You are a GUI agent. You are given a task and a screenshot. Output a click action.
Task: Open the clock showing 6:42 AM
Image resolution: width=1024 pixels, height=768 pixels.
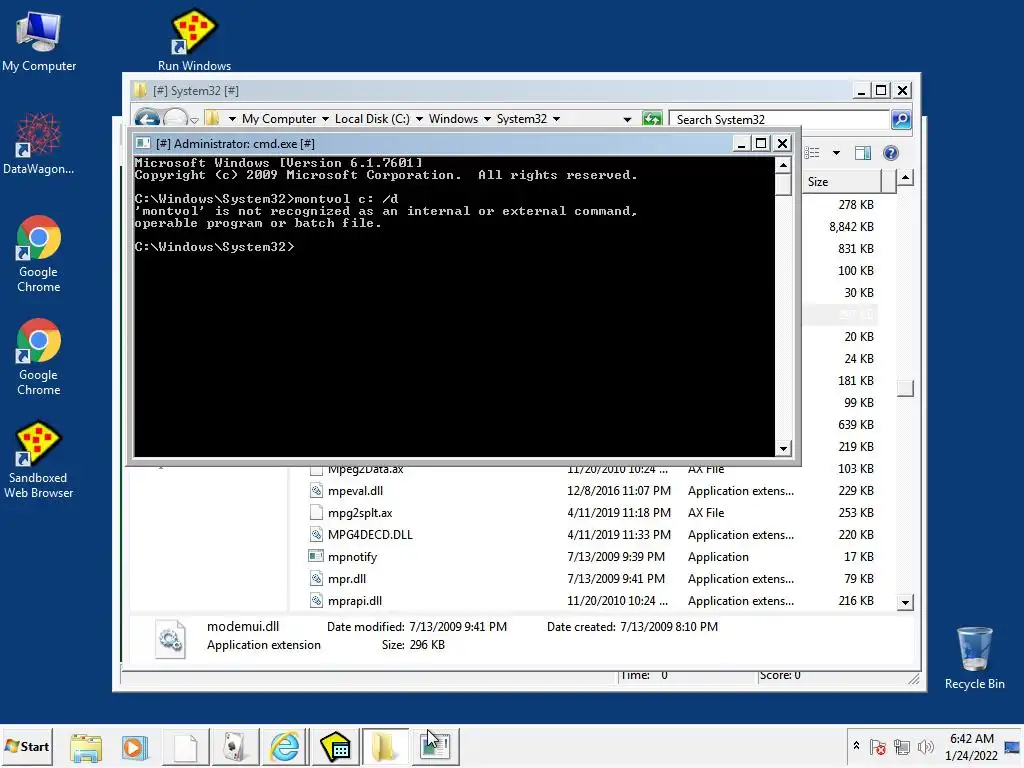(971, 746)
